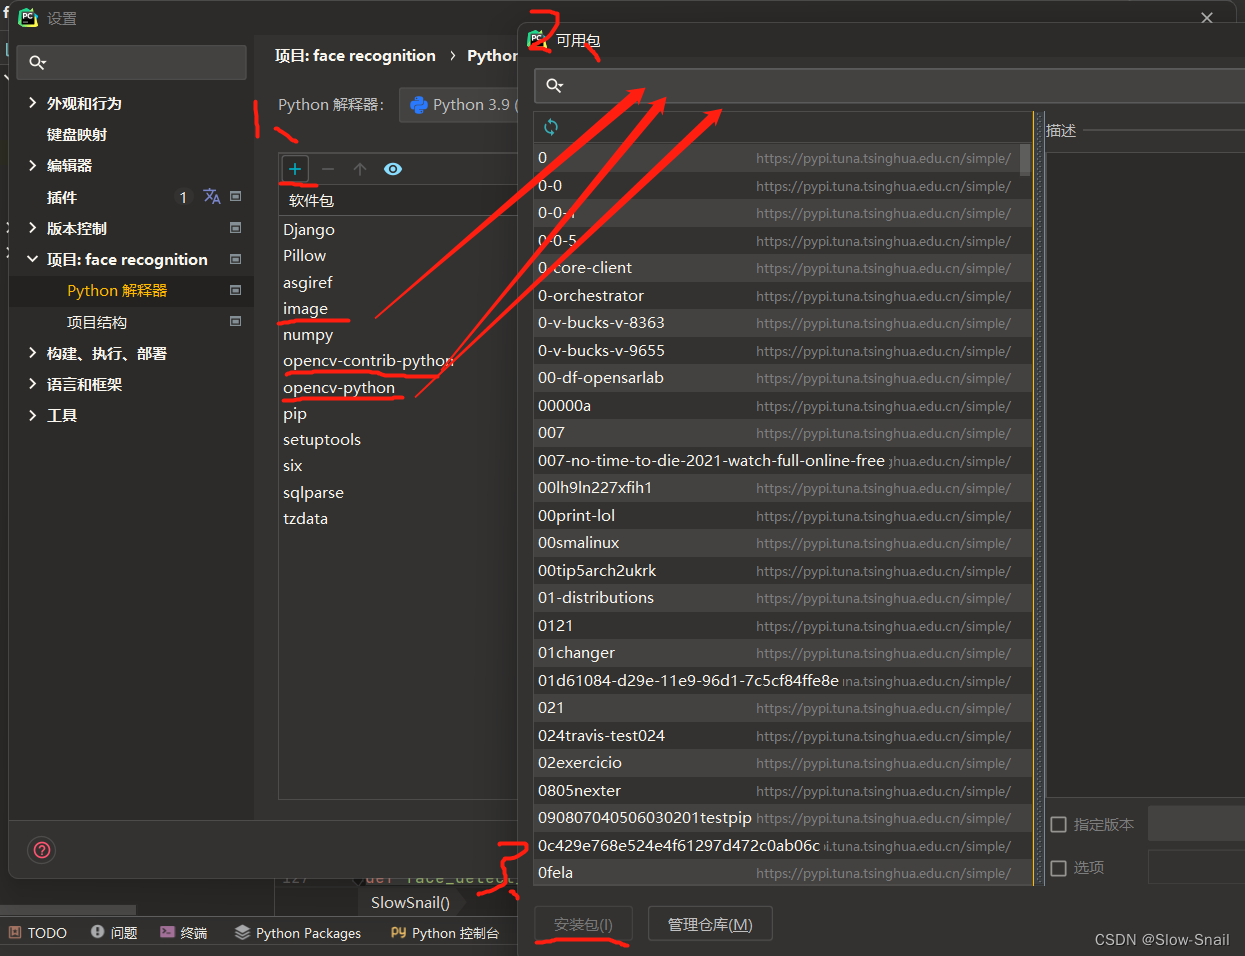Expand the 版本控制 settings section
This screenshot has height=956, width=1245.
tap(32, 228)
